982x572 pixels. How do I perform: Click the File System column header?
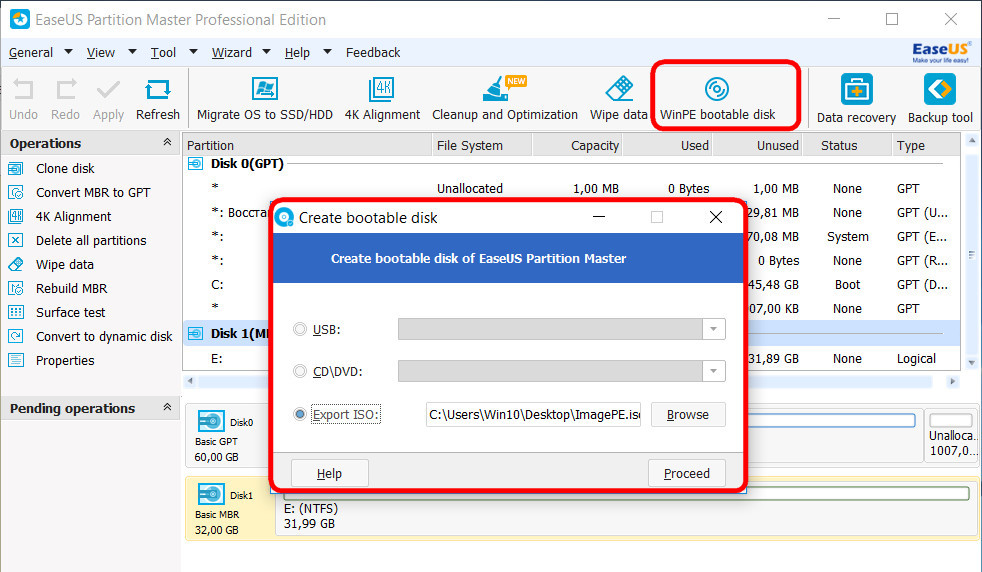pos(482,145)
